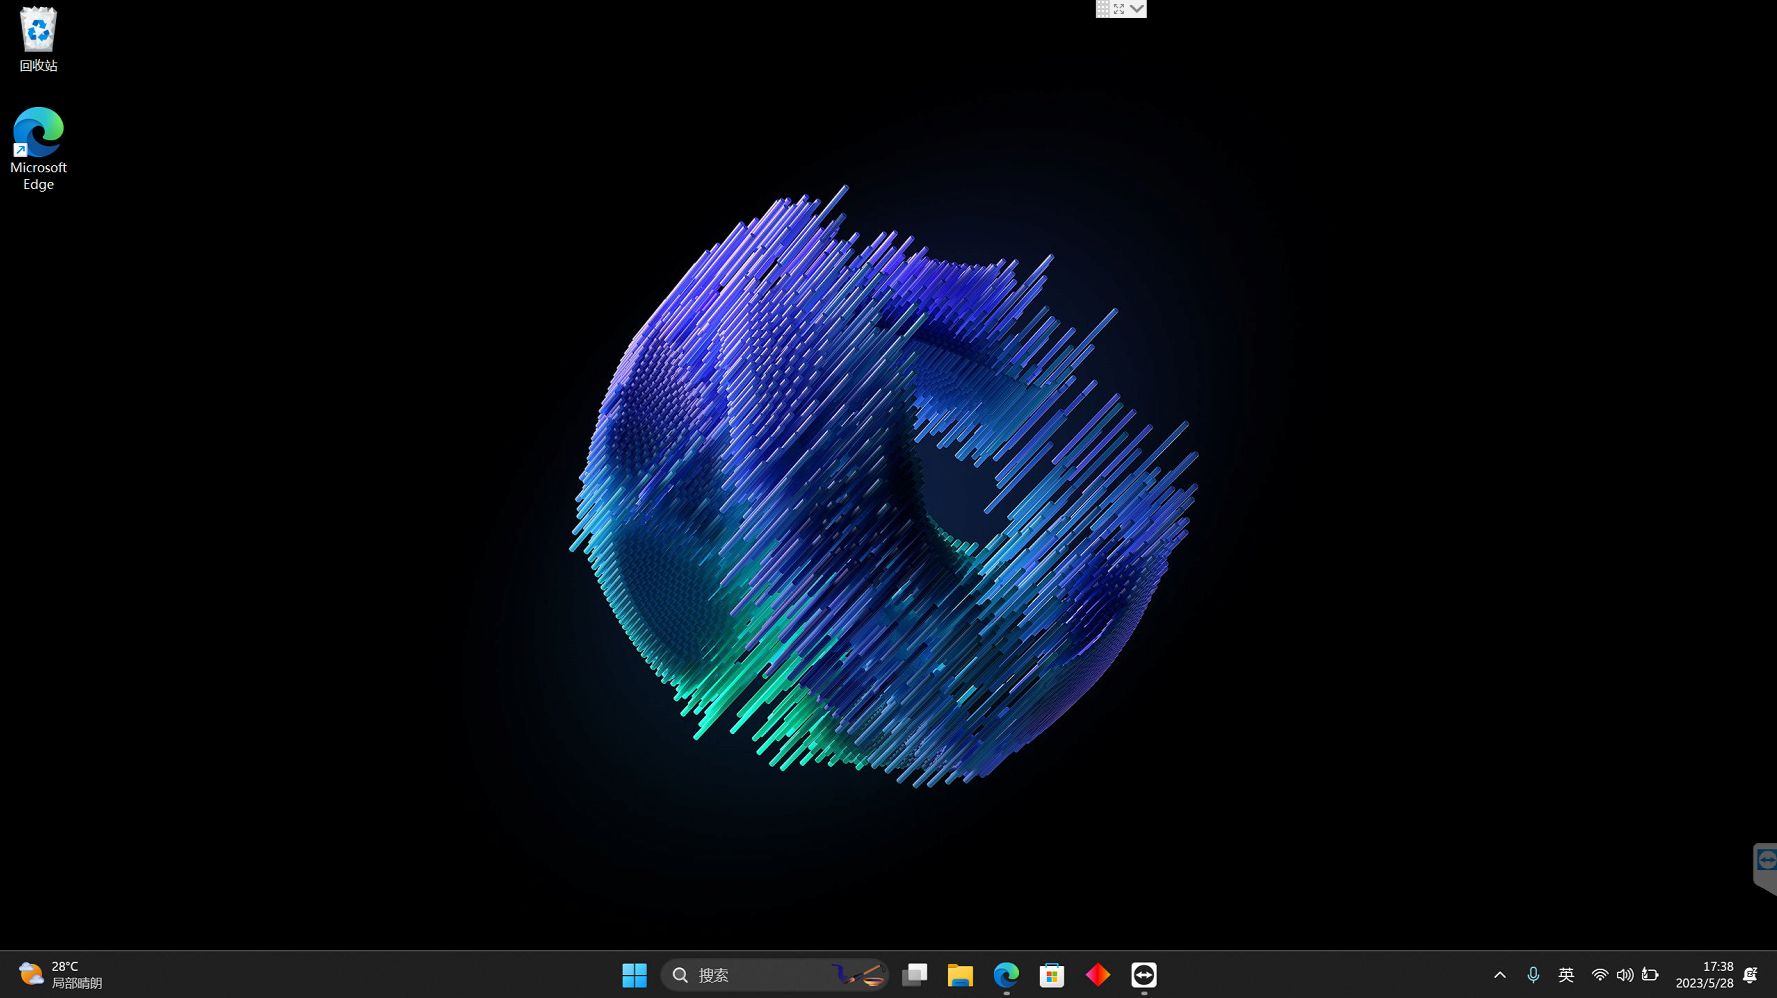Click the fullscreen button in the top toolbar

pyautogui.click(x=1119, y=8)
